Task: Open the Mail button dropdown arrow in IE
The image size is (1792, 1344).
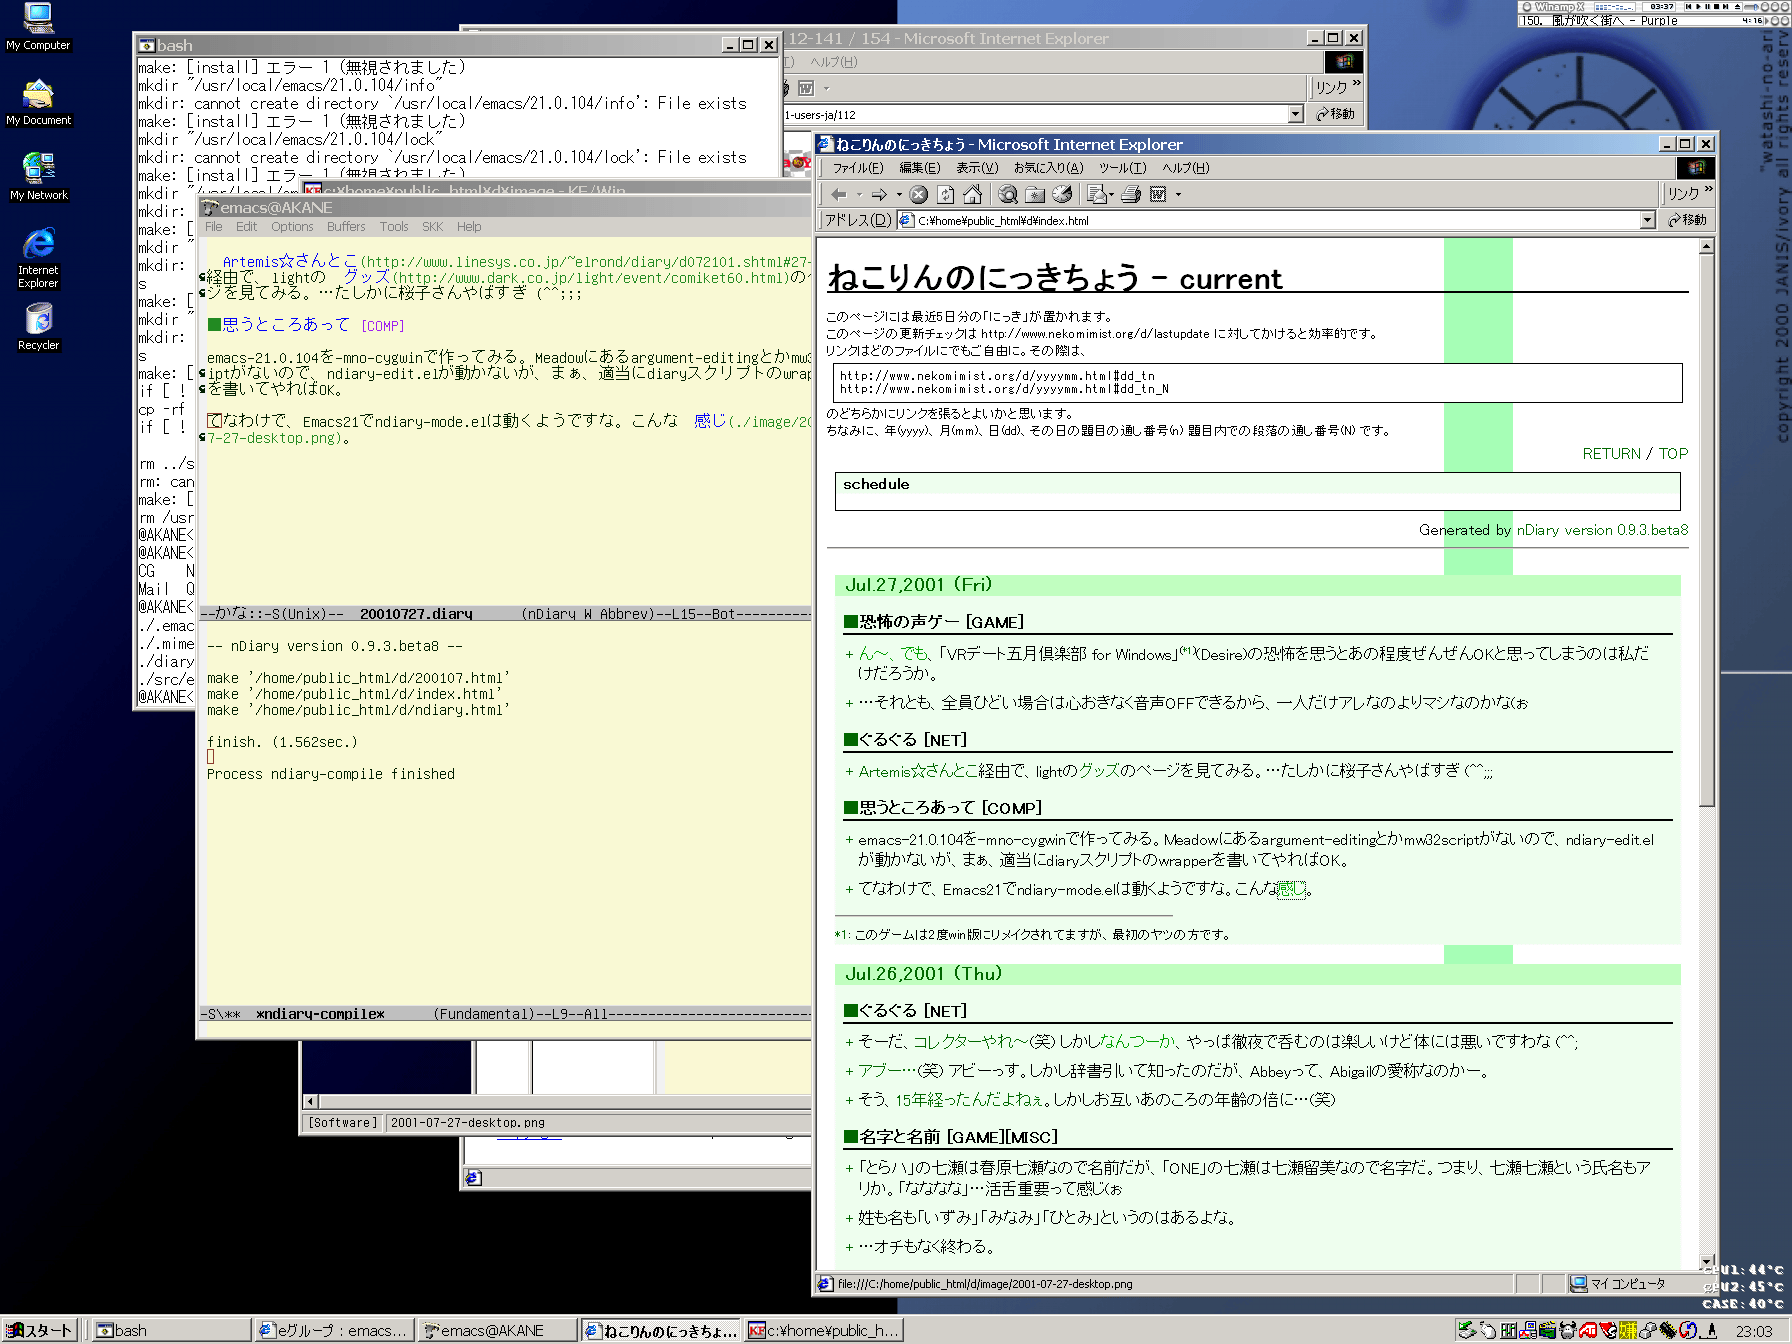Action: click(x=1111, y=195)
